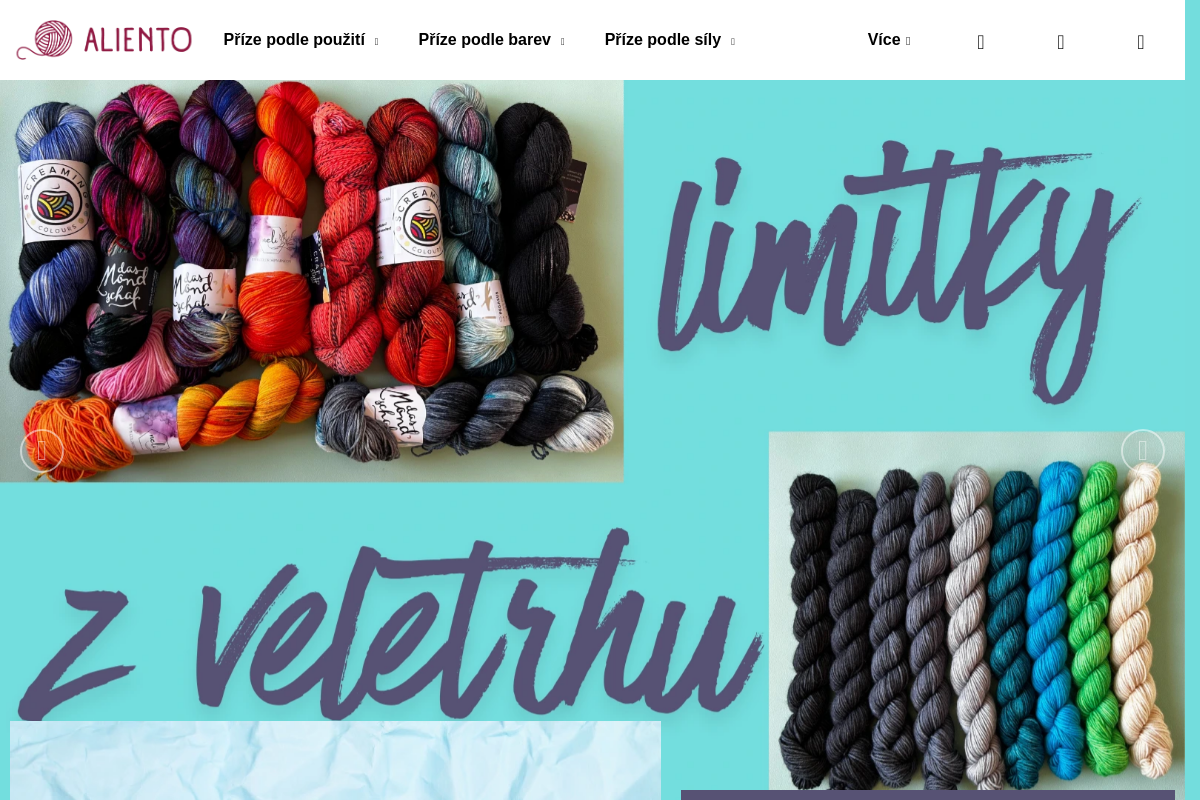Open the colorful hand-dyed skeins photo
Screen dimensions: 1200x800
311,281
